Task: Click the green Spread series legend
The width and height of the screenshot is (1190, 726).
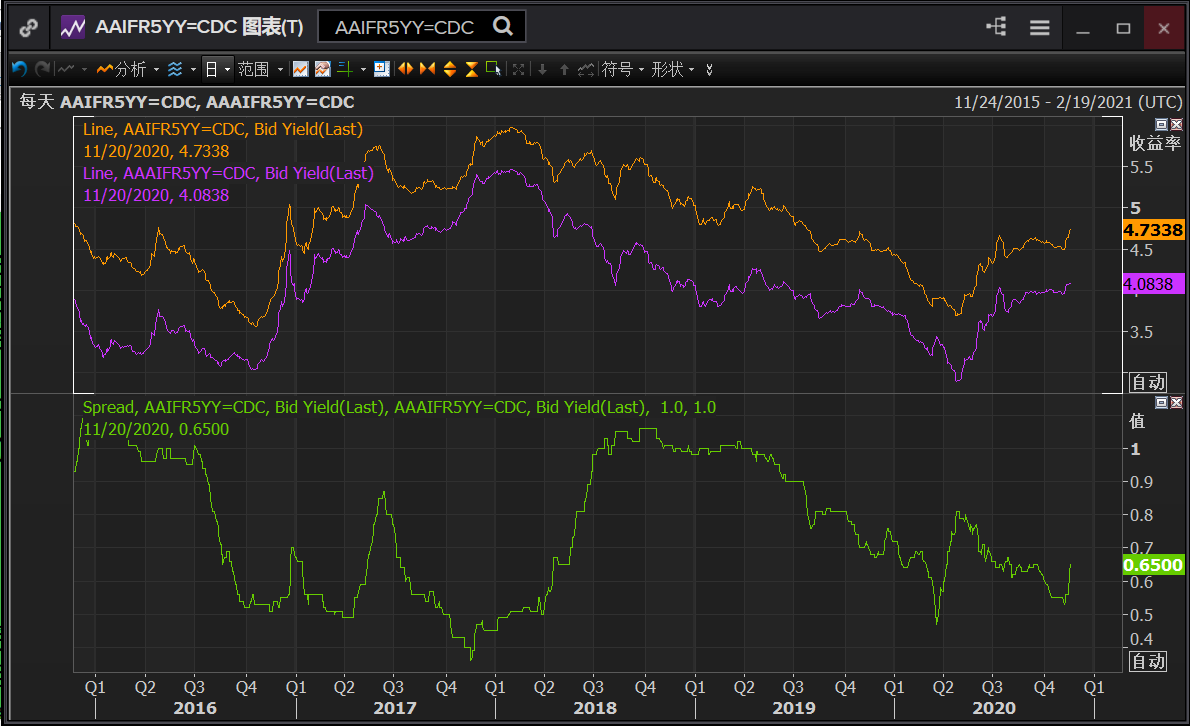Action: tap(399, 407)
